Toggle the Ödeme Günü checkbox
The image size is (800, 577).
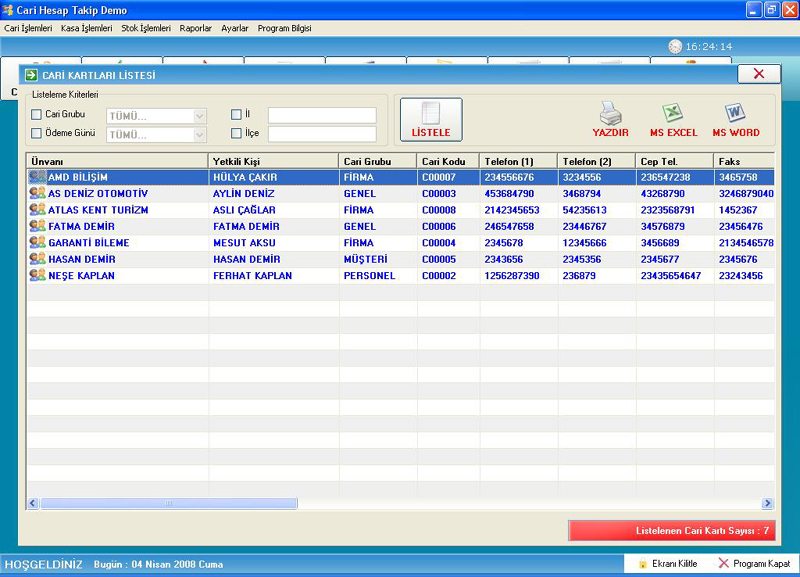pos(37,133)
